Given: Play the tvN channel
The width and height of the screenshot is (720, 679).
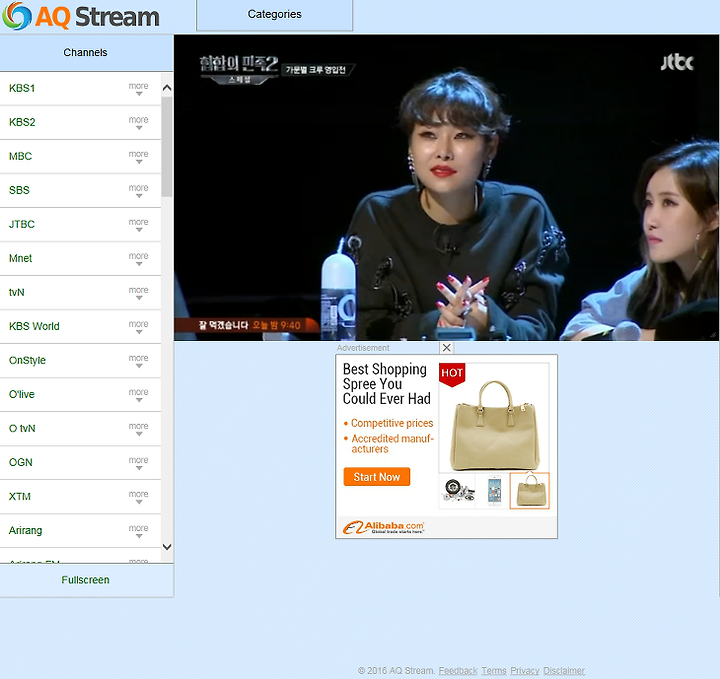Looking at the screenshot, I should pyautogui.click(x=17, y=292).
